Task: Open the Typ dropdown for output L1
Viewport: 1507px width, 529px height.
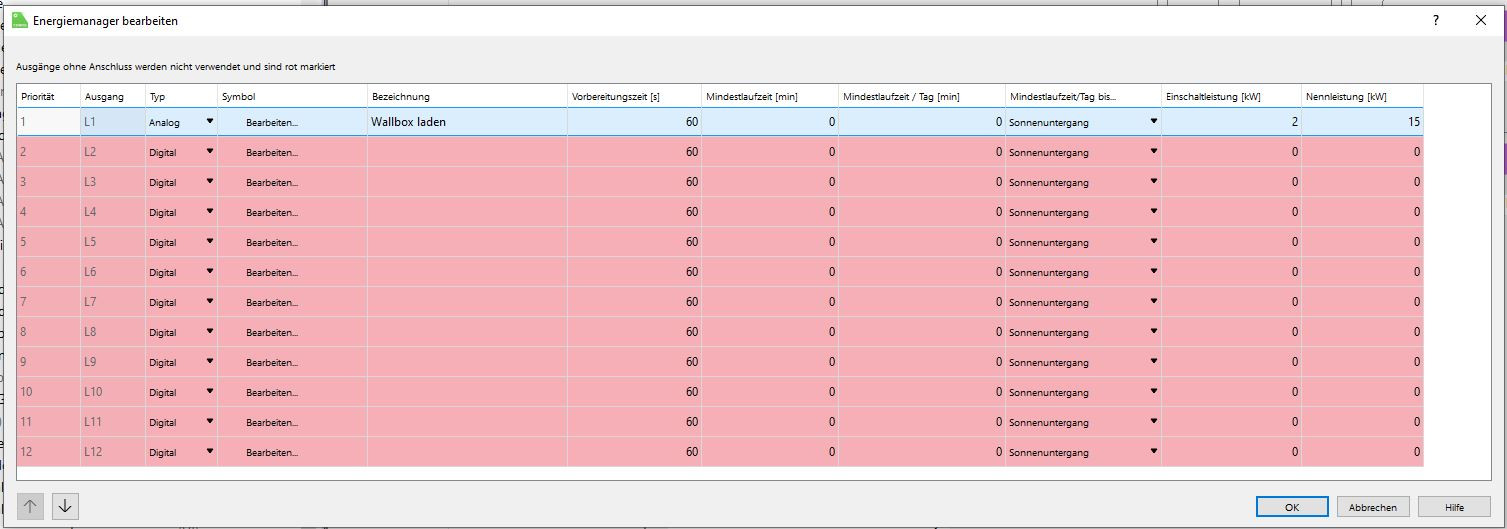Action: coord(210,121)
